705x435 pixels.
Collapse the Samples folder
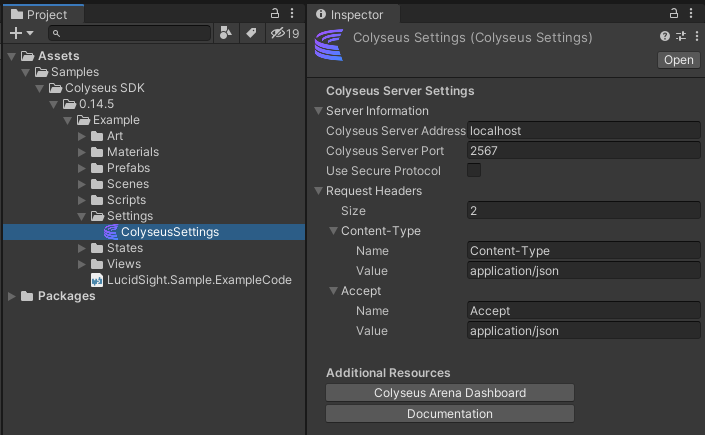click(26, 72)
